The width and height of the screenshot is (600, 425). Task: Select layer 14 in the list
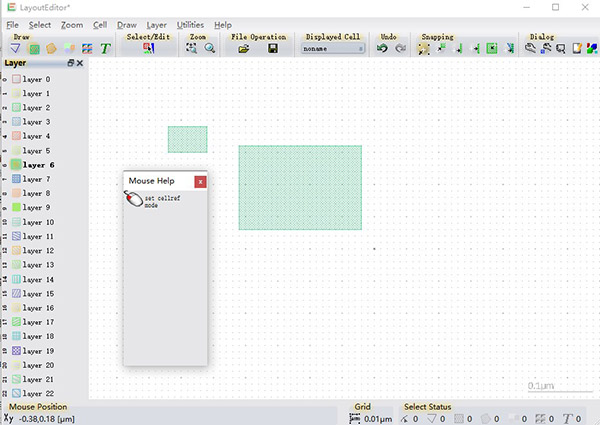(x=38, y=279)
